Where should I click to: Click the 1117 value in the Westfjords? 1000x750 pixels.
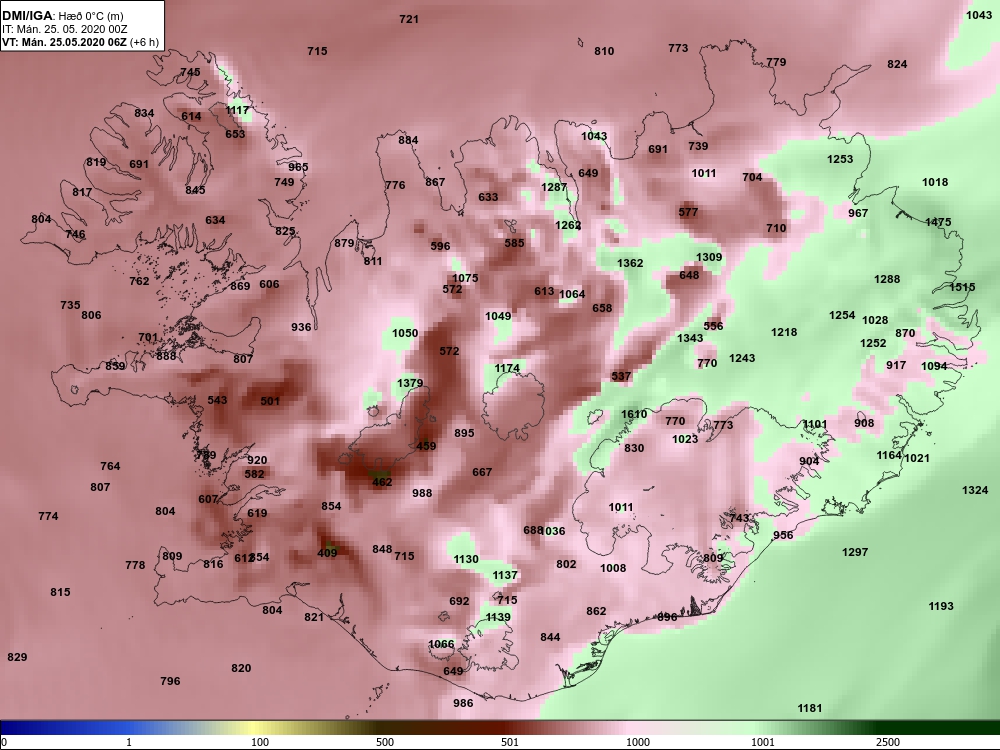pyautogui.click(x=237, y=110)
